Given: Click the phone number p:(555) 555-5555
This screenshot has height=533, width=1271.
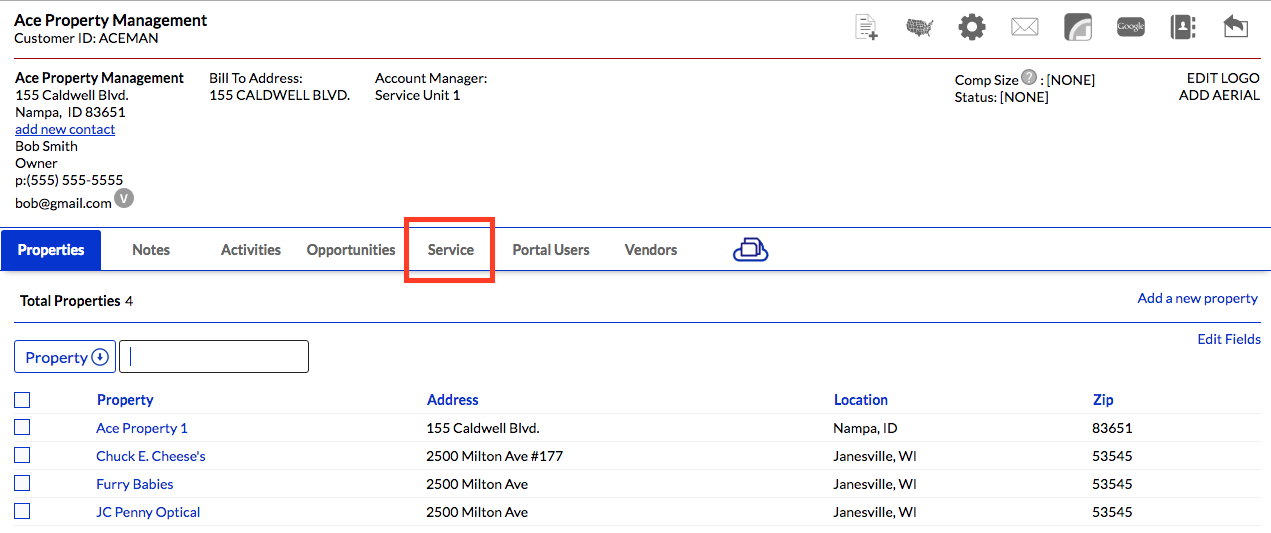Looking at the screenshot, I should pyautogui.click(x=69, y=180).
